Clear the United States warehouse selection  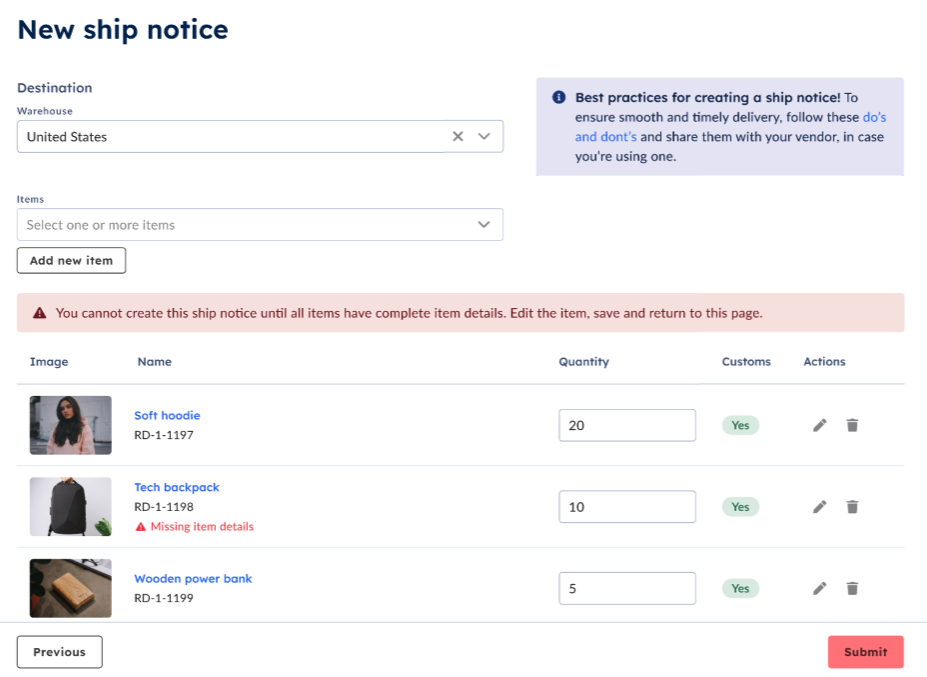pos(458,137)
